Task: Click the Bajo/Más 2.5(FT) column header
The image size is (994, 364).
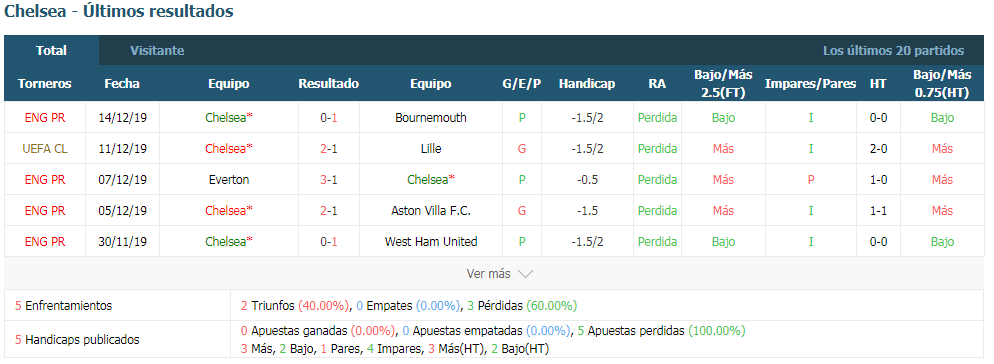Action: pyautogui.click(x=723, y=84)
